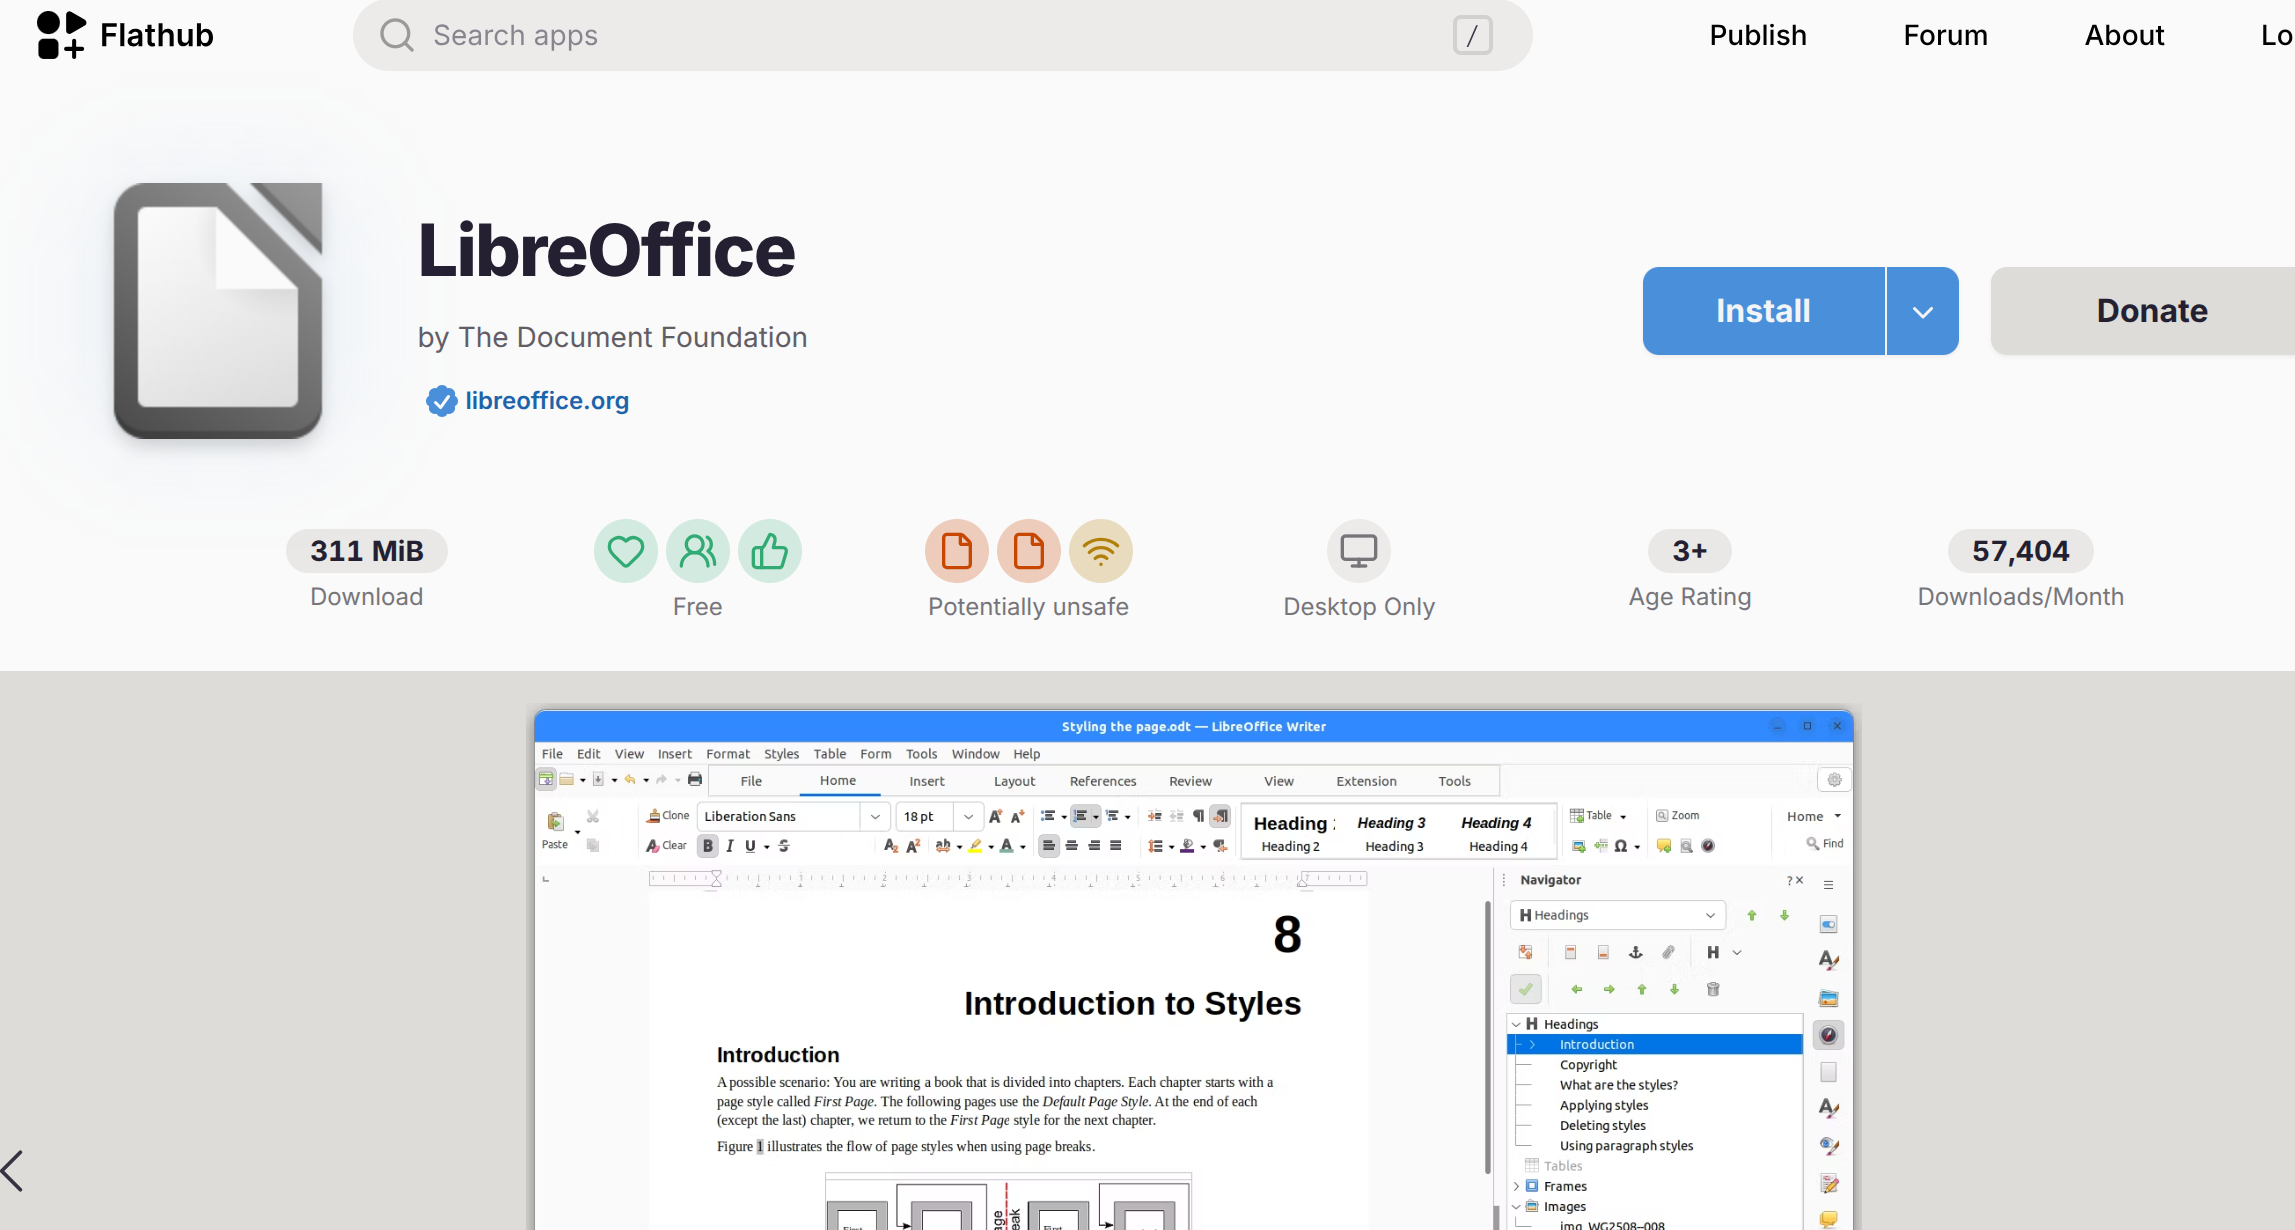Click the green left arrow in Navigator

[x=1577, y=990]
